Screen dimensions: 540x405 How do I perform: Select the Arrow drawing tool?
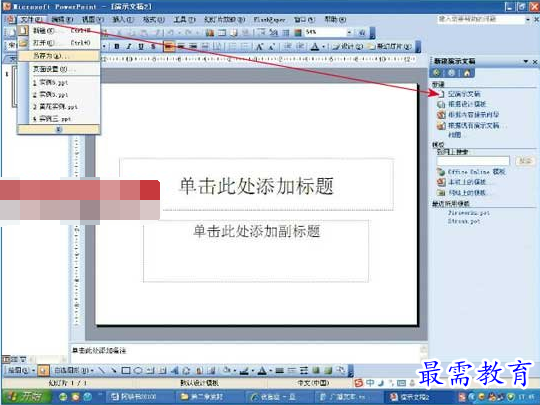tap(114, 371)
